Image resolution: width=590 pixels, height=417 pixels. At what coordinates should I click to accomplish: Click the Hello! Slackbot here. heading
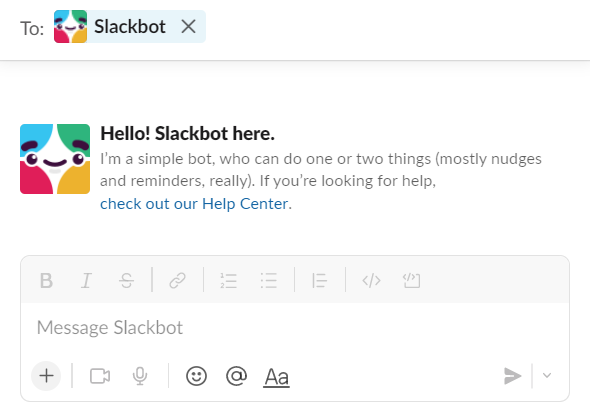pos(187,134)
